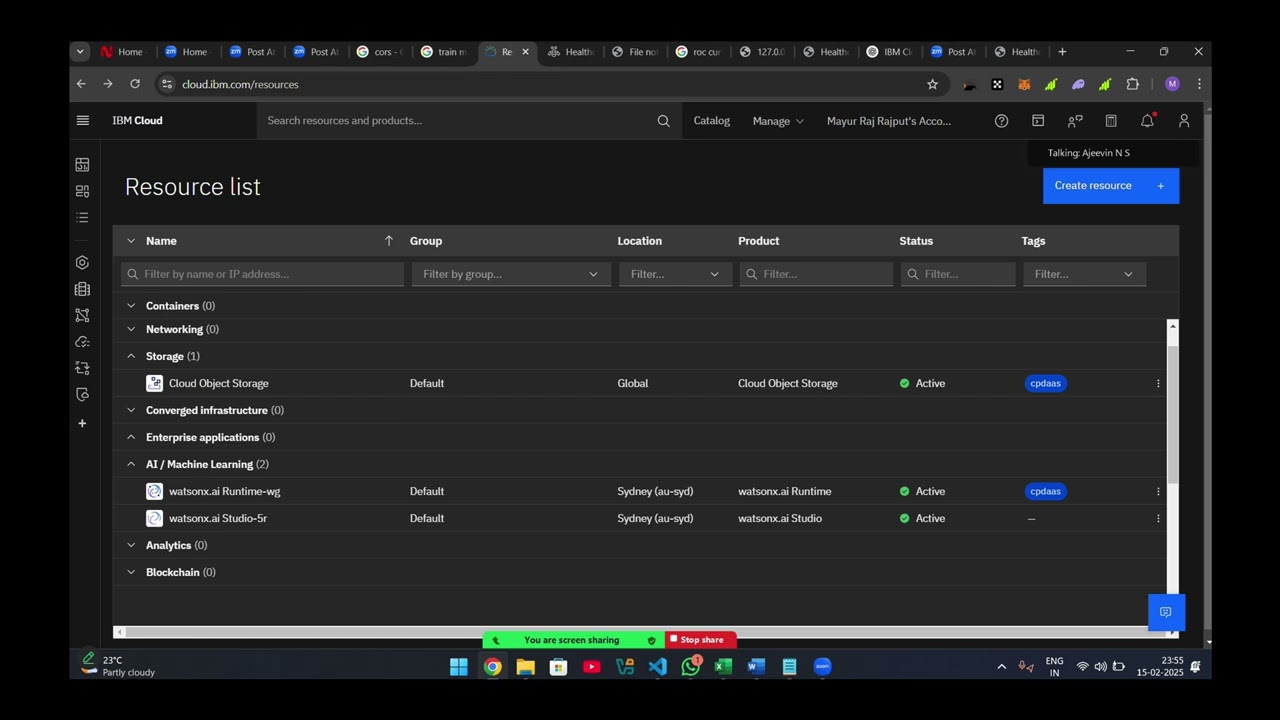The height and width of the screenshot is (720, 1280).
Task: Open Visual Studio Code from the taskbar
Action: coord(658,667)
